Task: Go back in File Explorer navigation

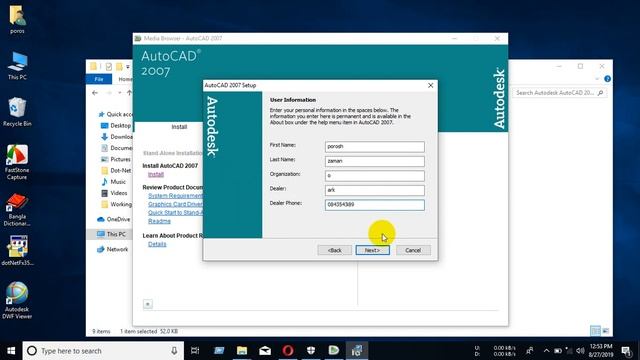Action: [x=95, y=93]
